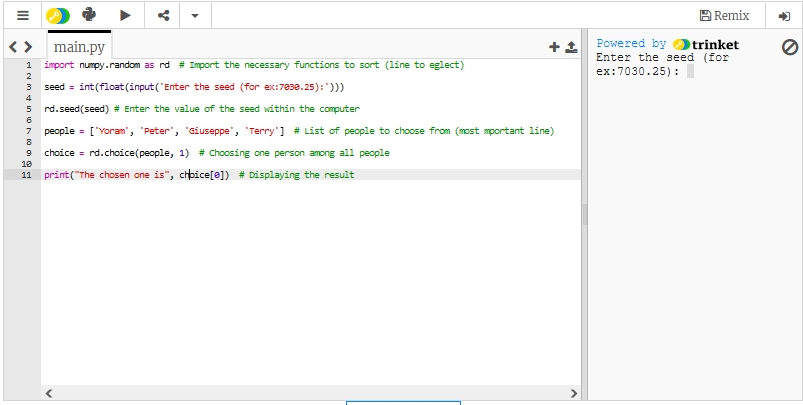Open the share options icon
This screenshot has height=405, width=803.
[163, 15]
